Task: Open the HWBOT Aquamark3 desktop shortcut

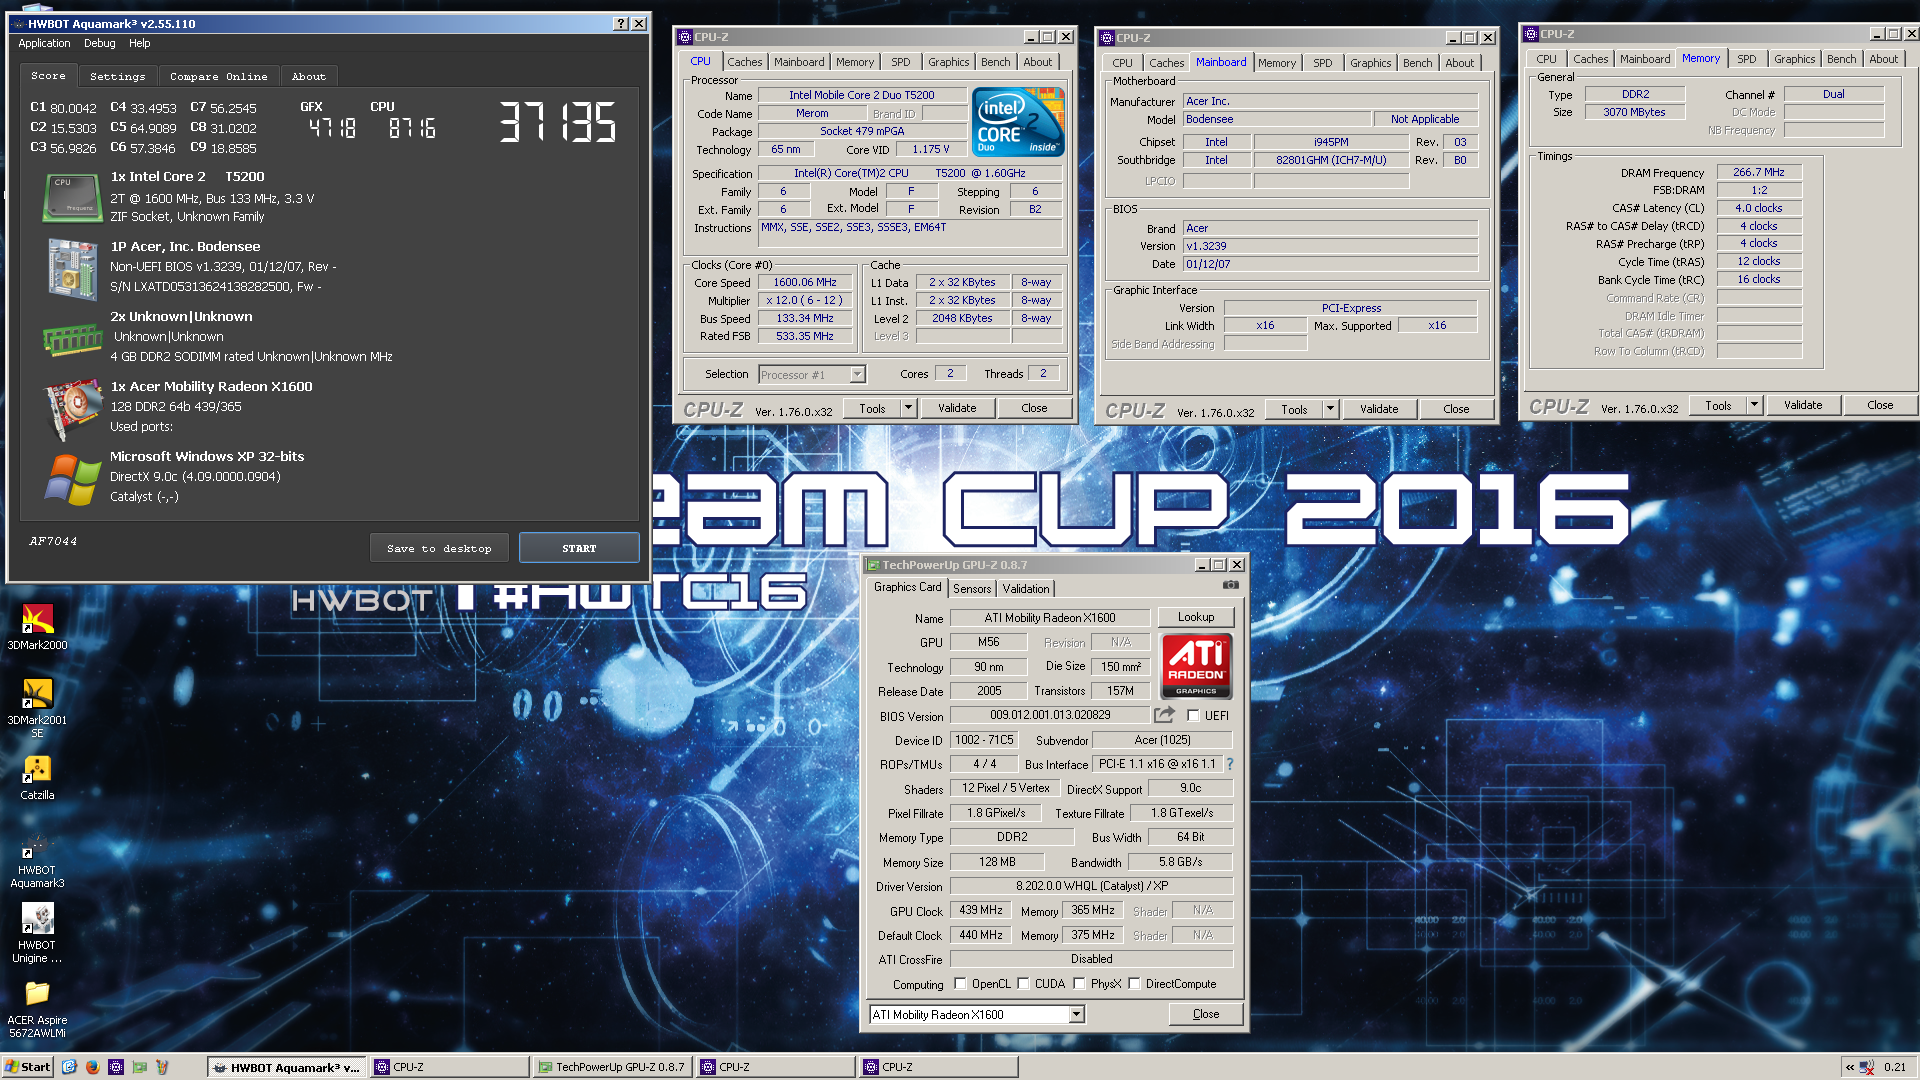Action: 37,860
